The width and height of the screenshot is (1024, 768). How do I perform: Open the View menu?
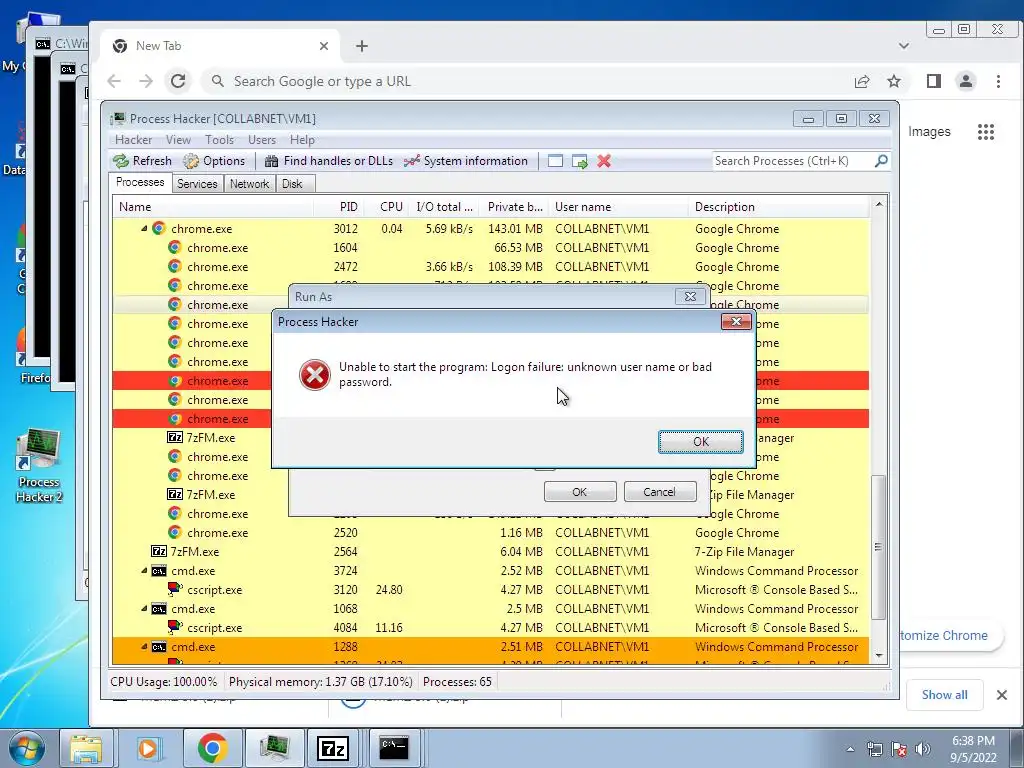178,140
